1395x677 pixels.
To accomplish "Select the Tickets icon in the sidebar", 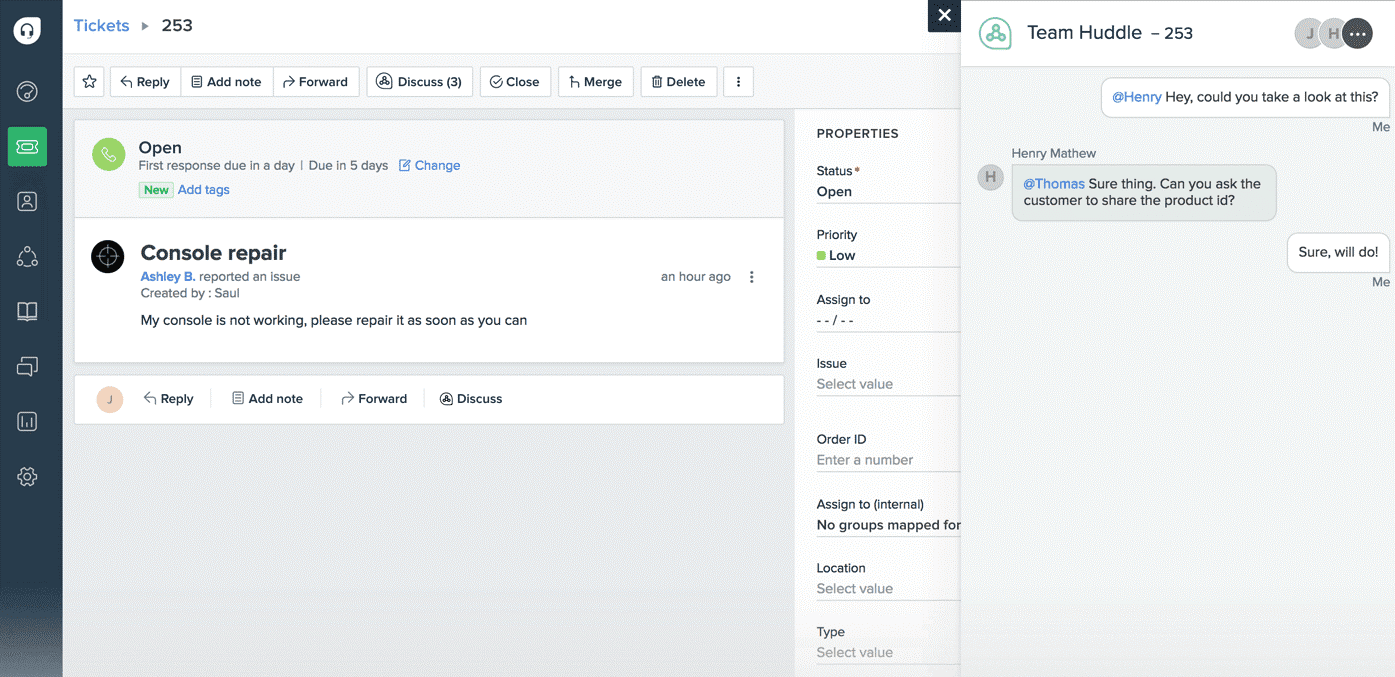I will (27, 146).
